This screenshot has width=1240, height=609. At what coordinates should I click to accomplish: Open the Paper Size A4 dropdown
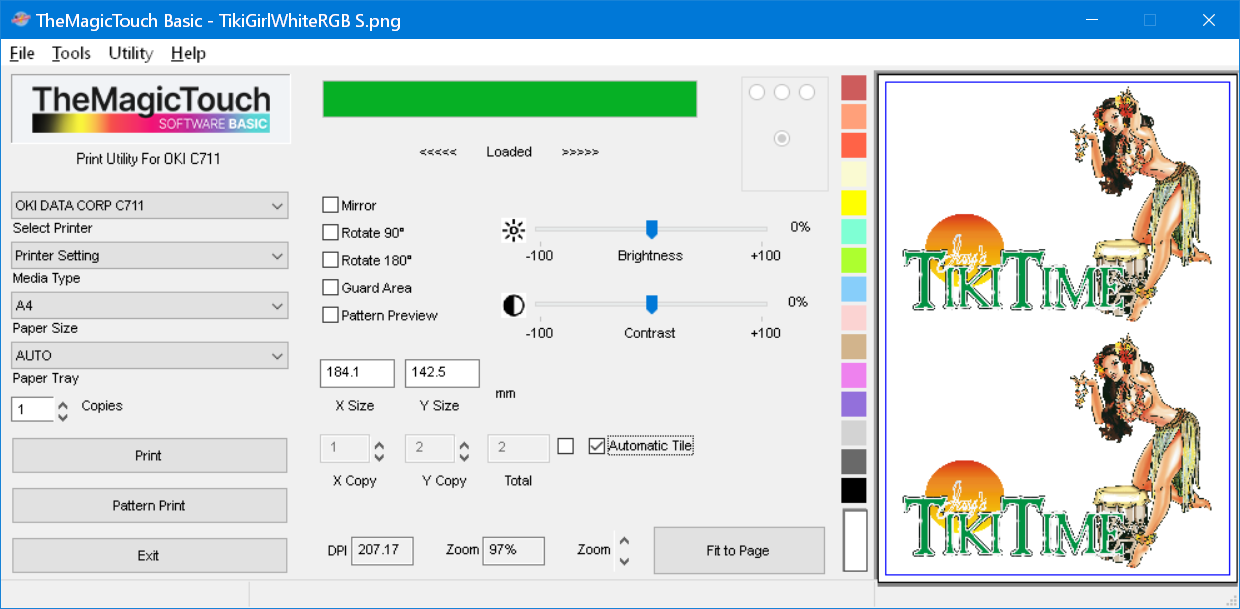pos(150,305)
